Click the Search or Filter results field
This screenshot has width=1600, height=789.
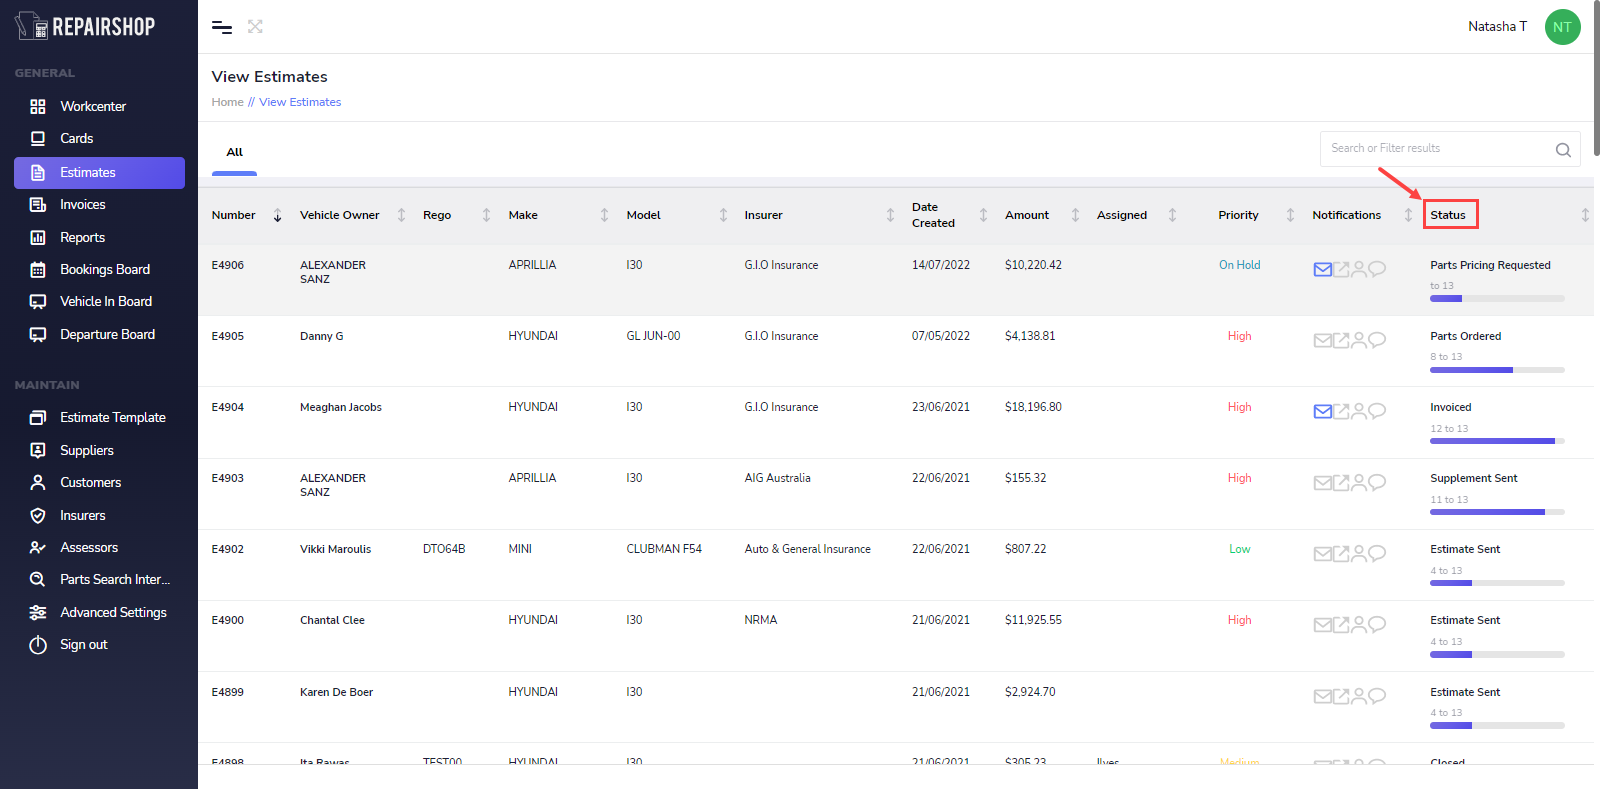pos(1436,149)
